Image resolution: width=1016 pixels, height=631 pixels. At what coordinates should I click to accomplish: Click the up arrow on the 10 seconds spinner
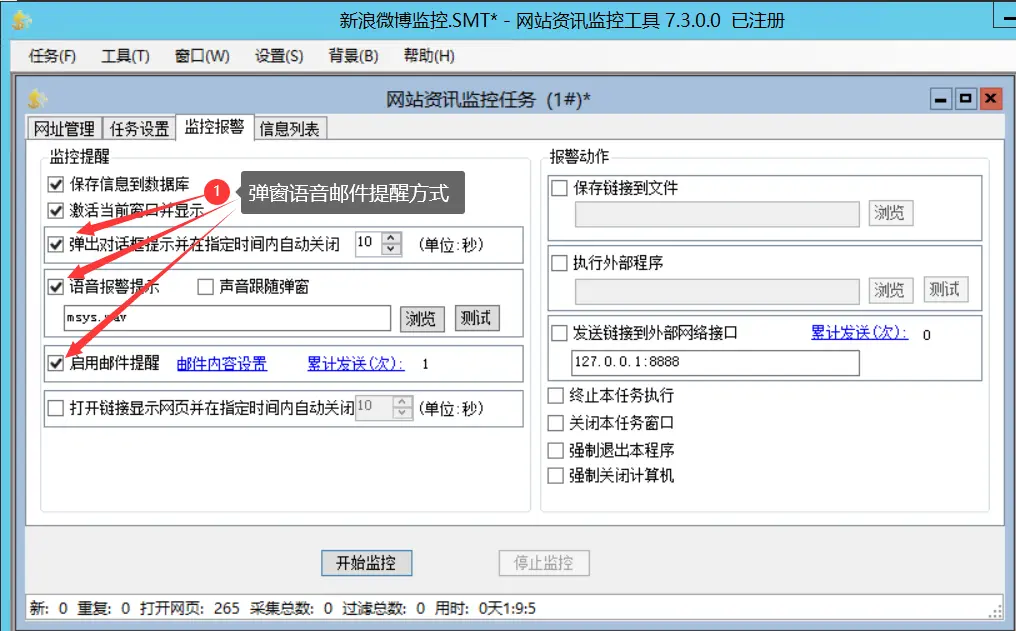click(391, 238)
